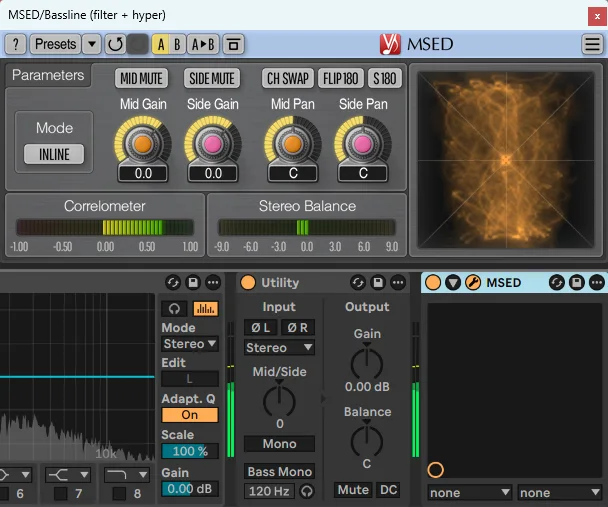Toggle phase invert left ØL

tap(261, 328)
